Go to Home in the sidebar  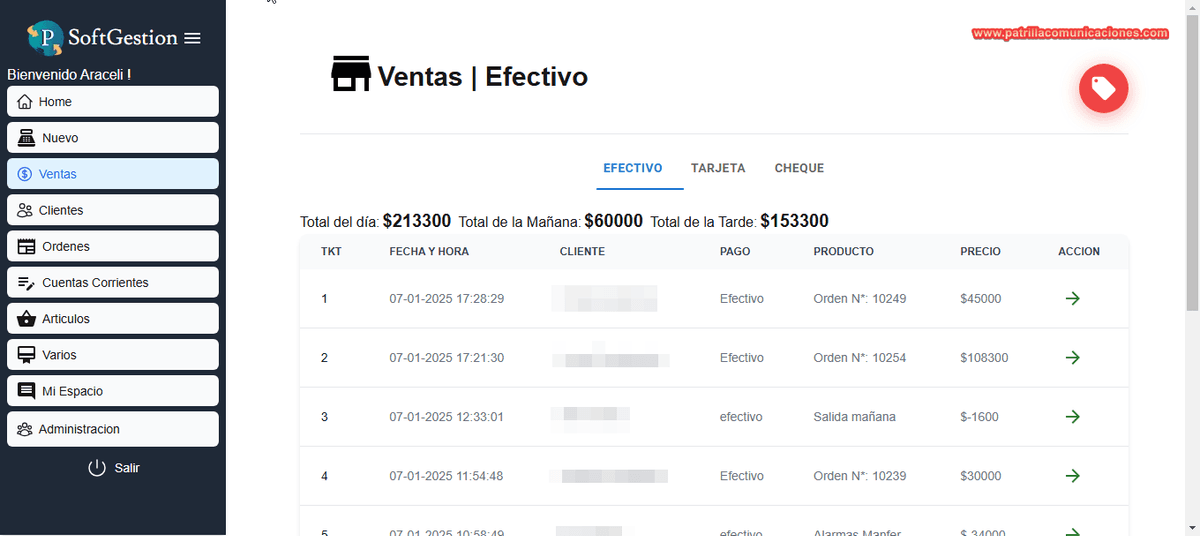(113, 102)
